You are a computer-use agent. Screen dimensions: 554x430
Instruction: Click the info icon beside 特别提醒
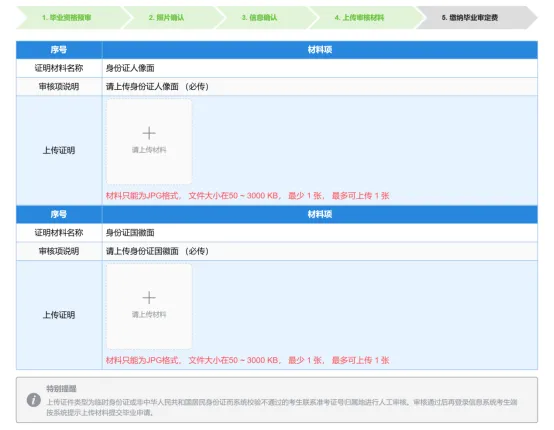point(34,400)
